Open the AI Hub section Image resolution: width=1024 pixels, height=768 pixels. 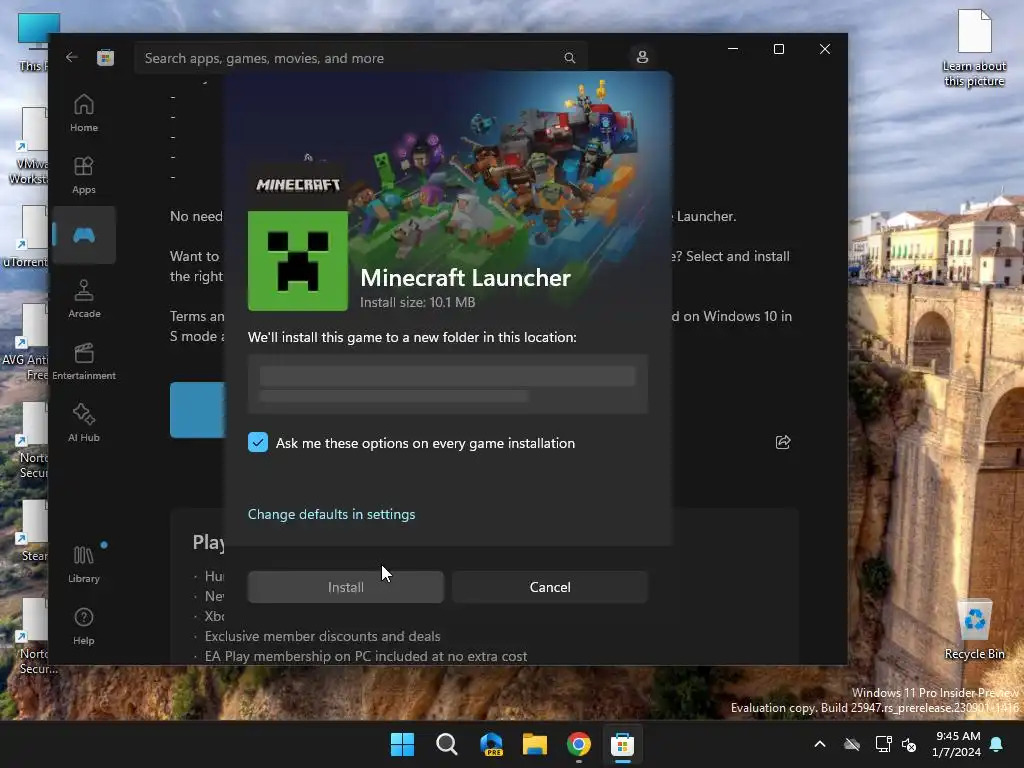[84, 423]
